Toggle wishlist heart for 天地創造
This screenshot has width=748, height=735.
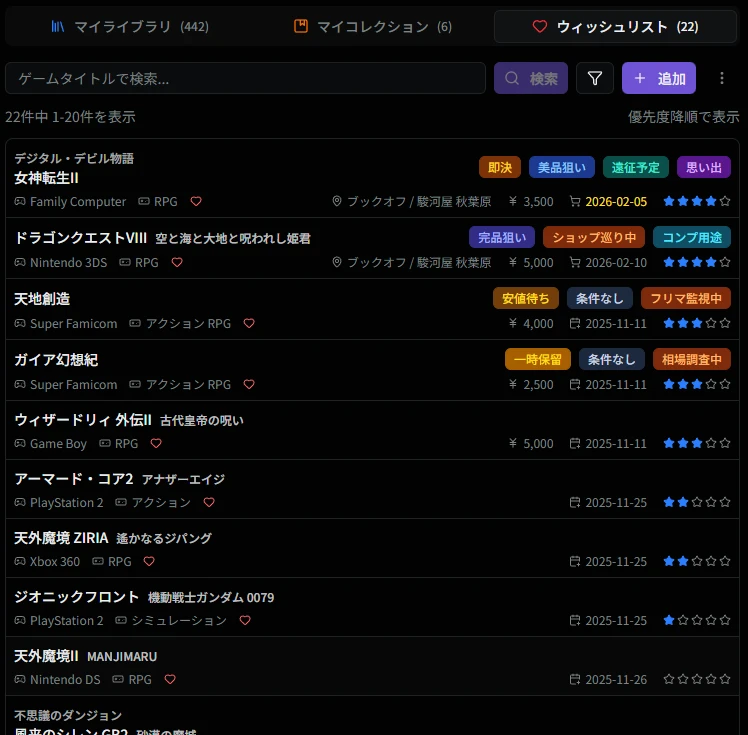tap(249, 323)
